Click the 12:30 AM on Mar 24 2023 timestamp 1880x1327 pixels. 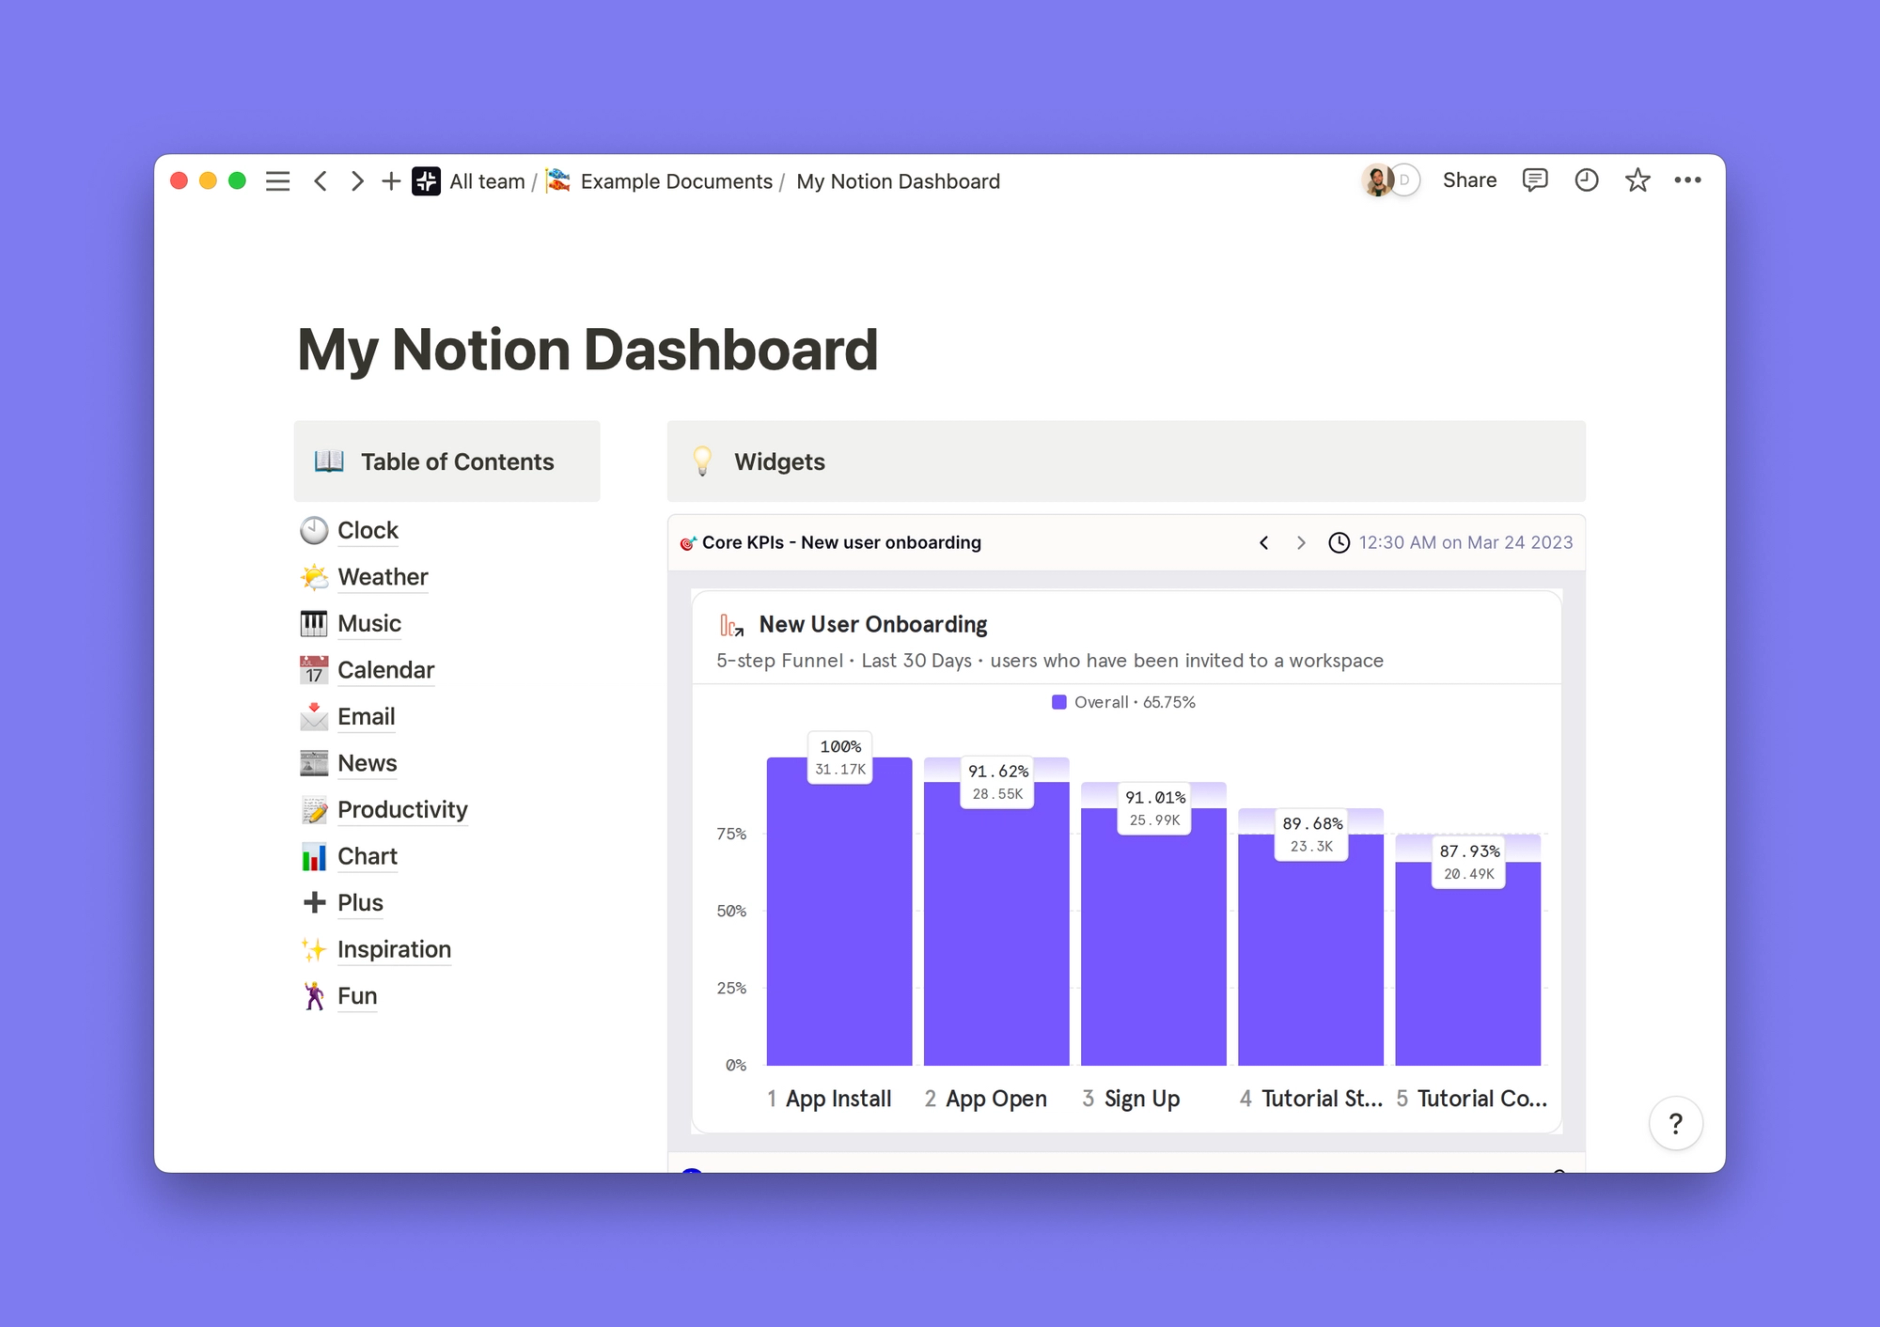[x=1466, y=542]
